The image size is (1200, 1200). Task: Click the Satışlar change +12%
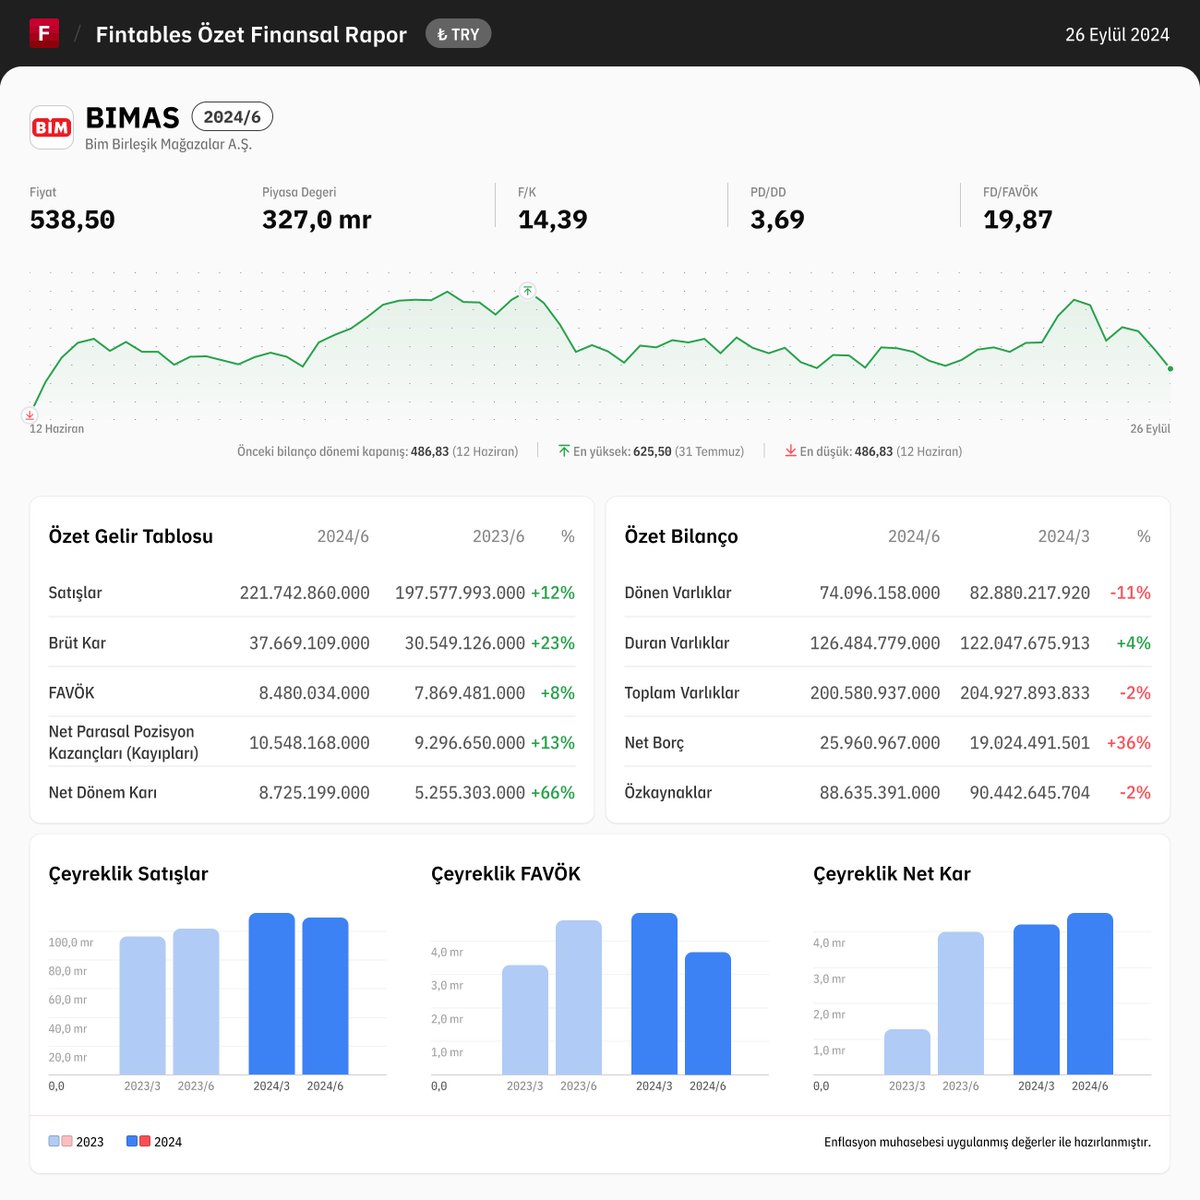click(x=553, y=592)
